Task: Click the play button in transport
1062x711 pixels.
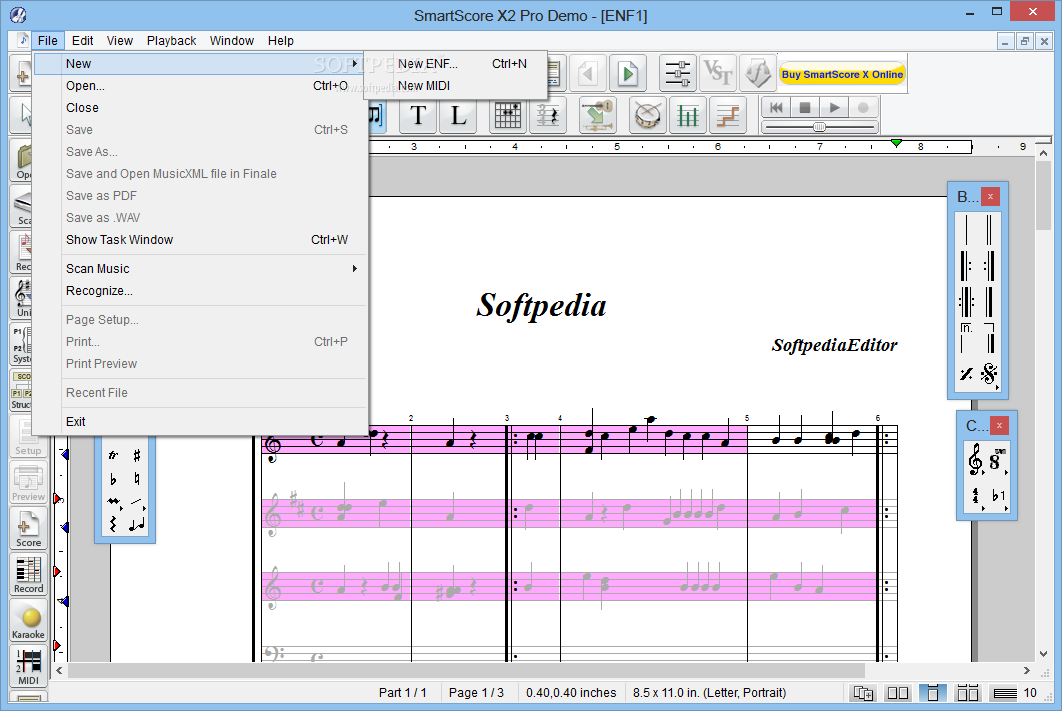Action: point(834,108)
